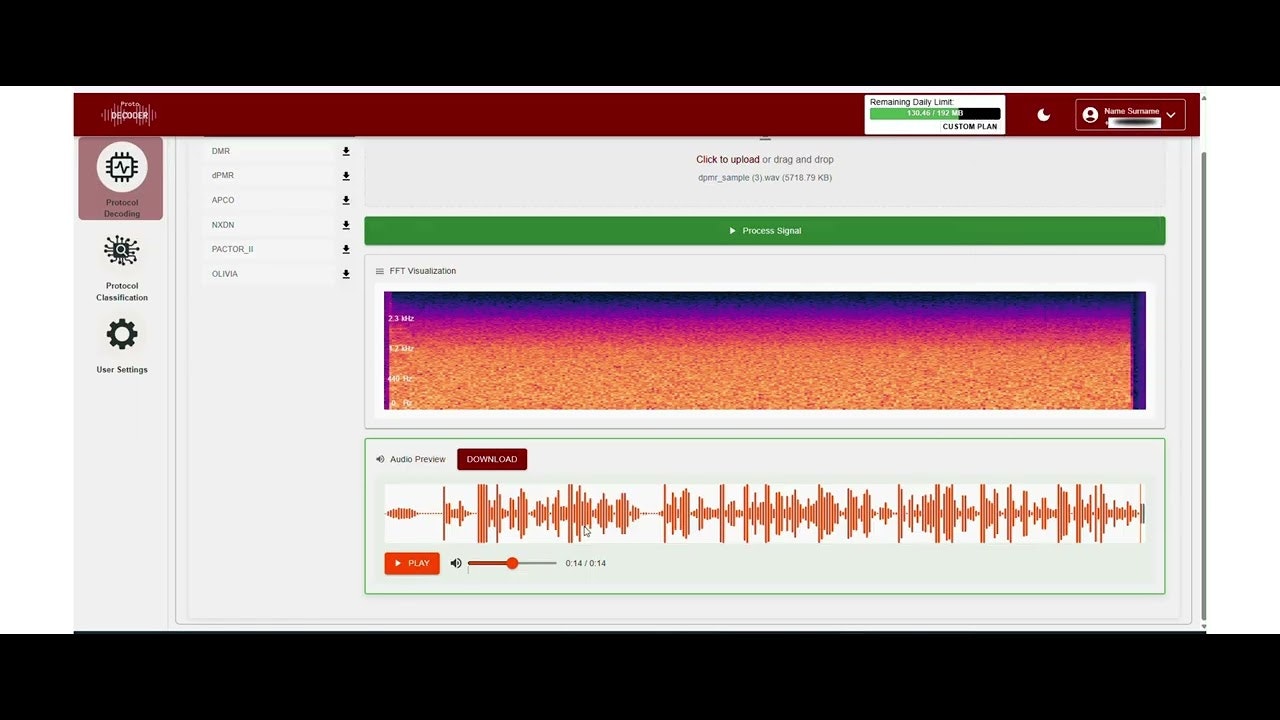This screenshot has height=720, width=1280.
Task: Open the Protocol Classification sidebar icon
Action: click(121, 251)
